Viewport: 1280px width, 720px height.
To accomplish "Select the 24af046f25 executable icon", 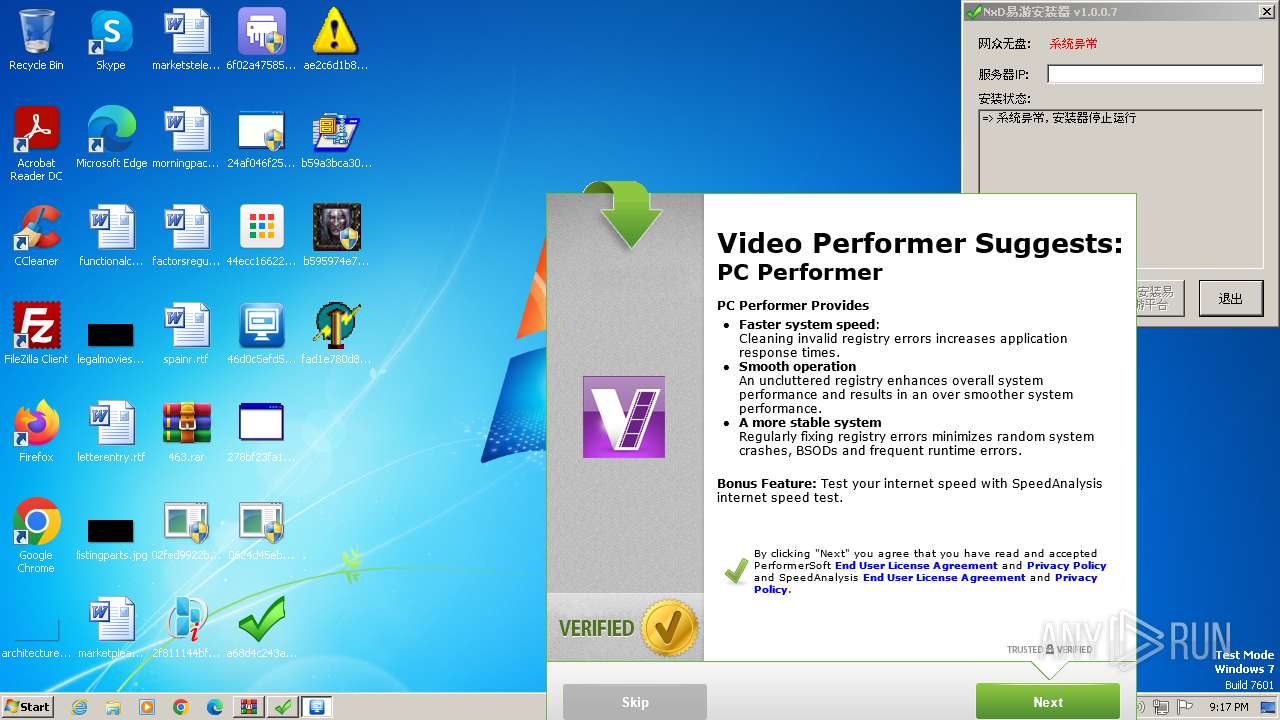I will 261,137.
